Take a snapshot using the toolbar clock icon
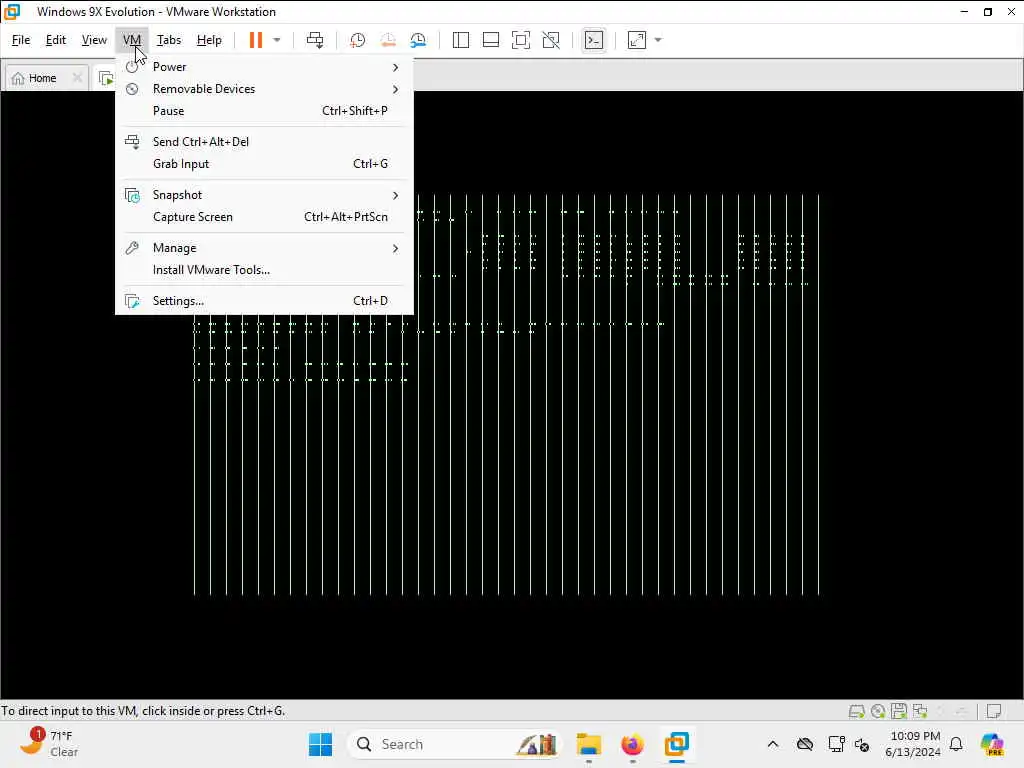The image size is (1024, 768). 357,40
